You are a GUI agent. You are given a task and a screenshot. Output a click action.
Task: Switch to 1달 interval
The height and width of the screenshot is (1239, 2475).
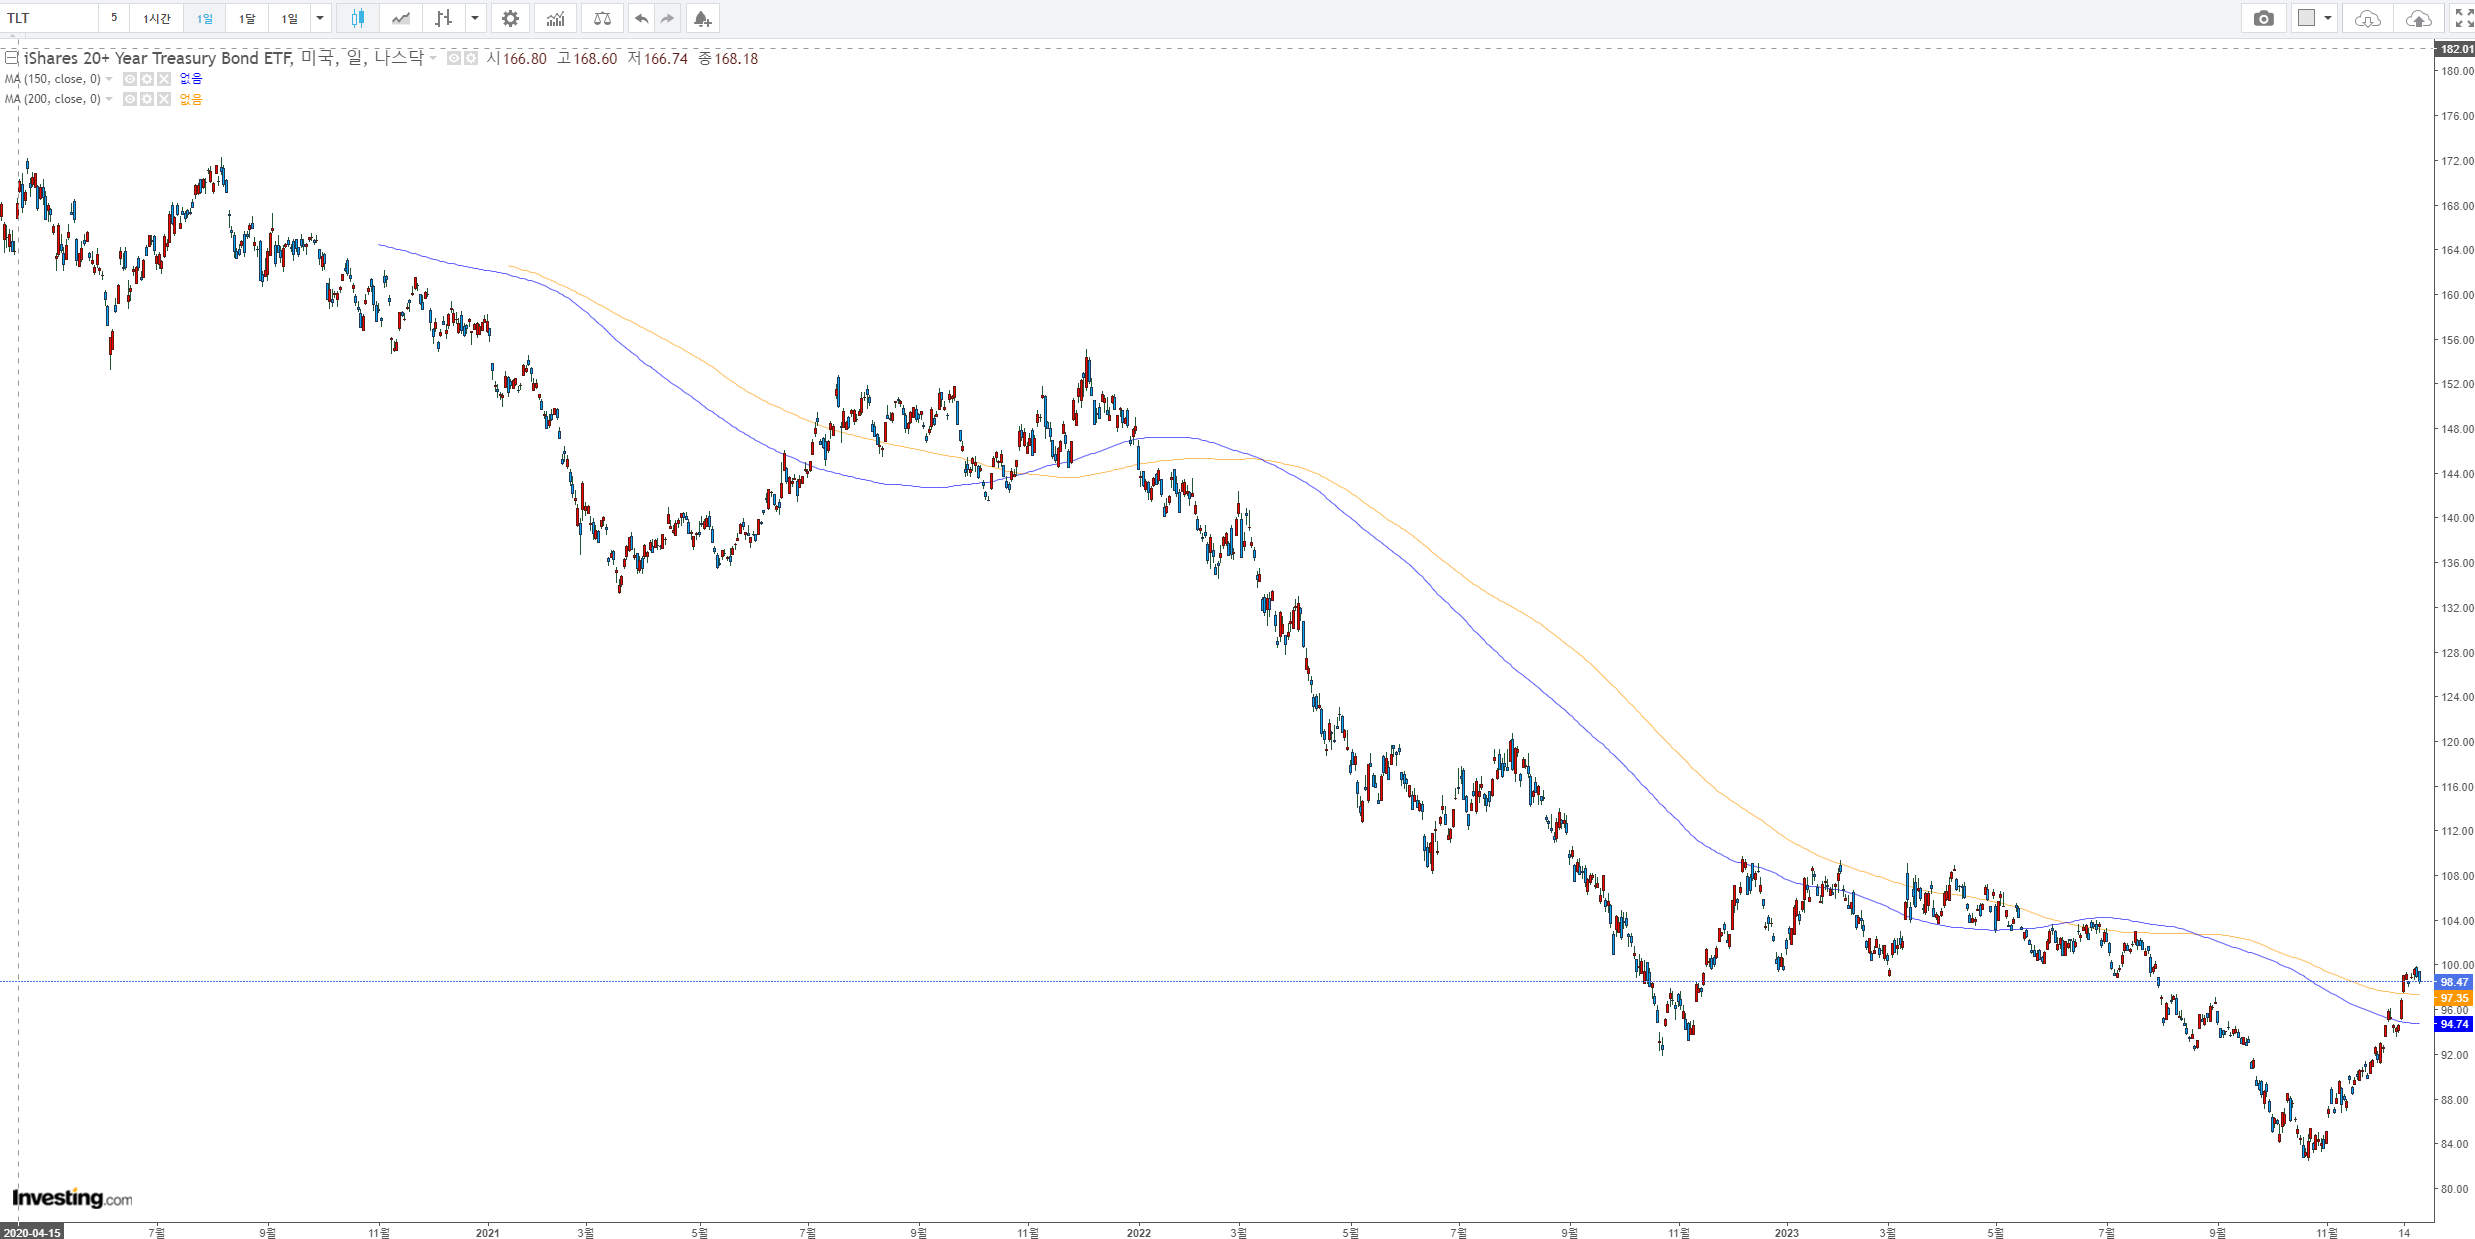[x=247, y=18]
